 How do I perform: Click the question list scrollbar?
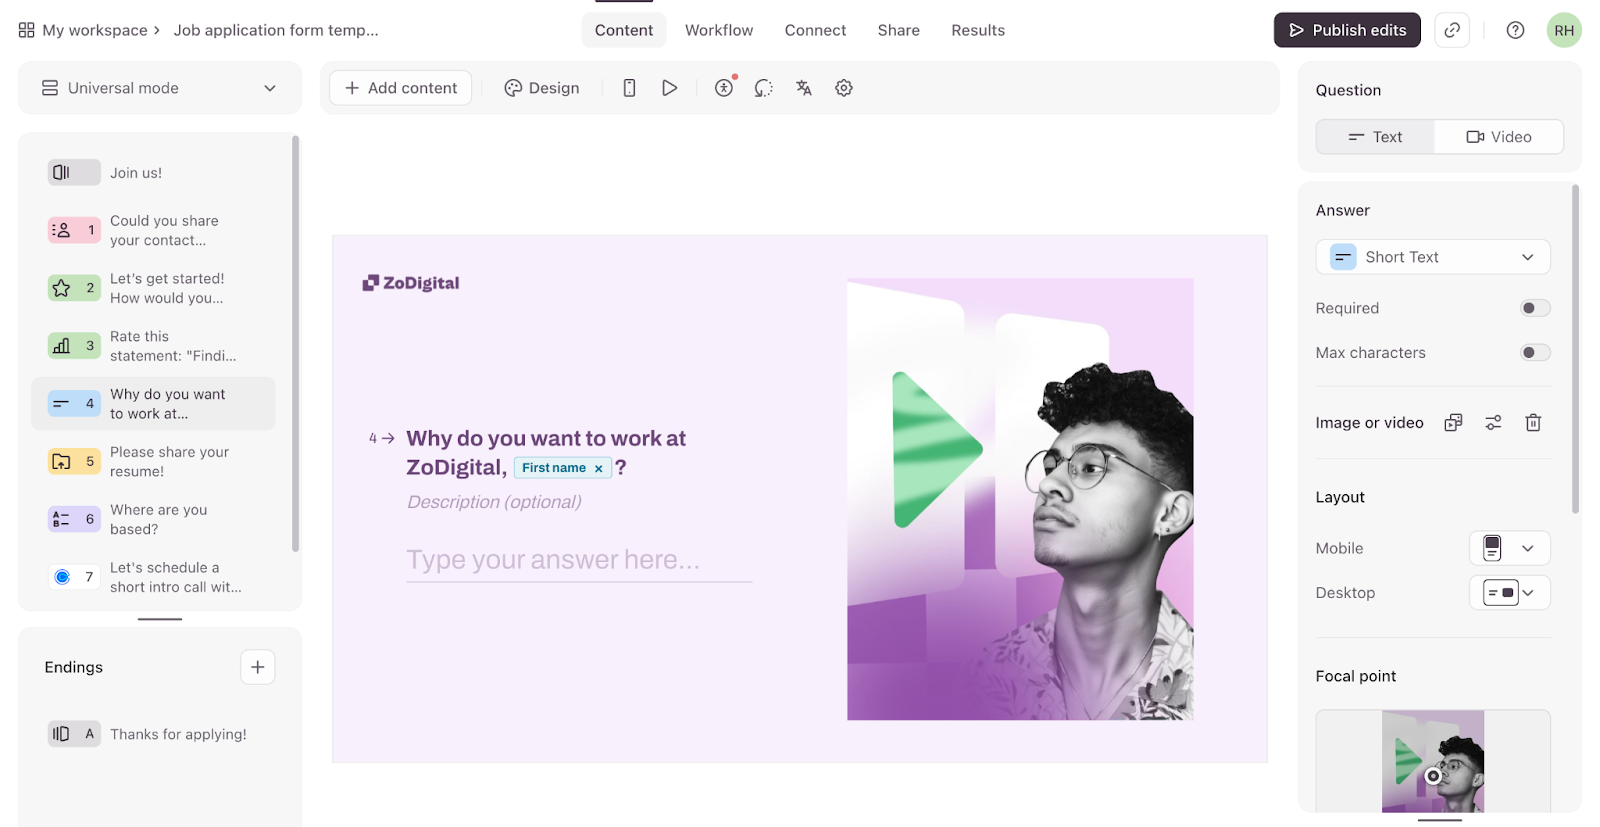[x=295, y=343]
